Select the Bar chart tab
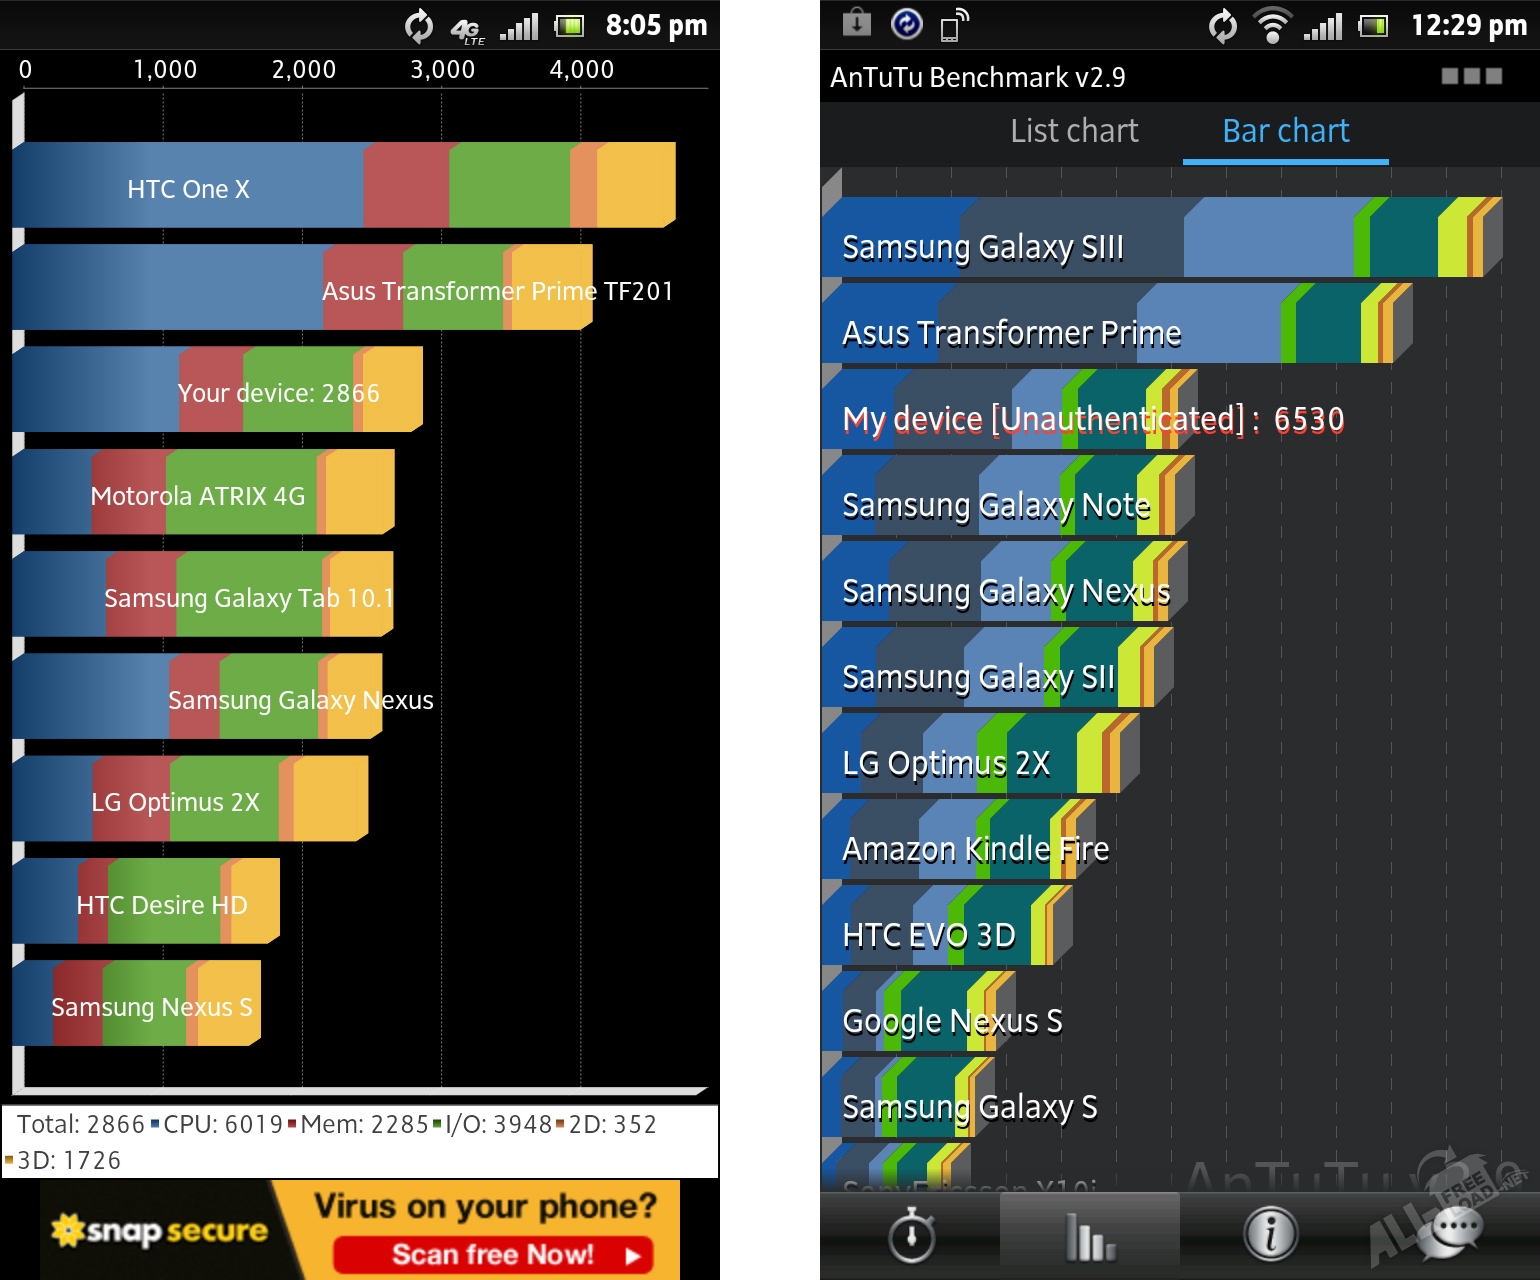Image resolution: width=1540 pixels, height=1280 pixels. point(1285,131)
